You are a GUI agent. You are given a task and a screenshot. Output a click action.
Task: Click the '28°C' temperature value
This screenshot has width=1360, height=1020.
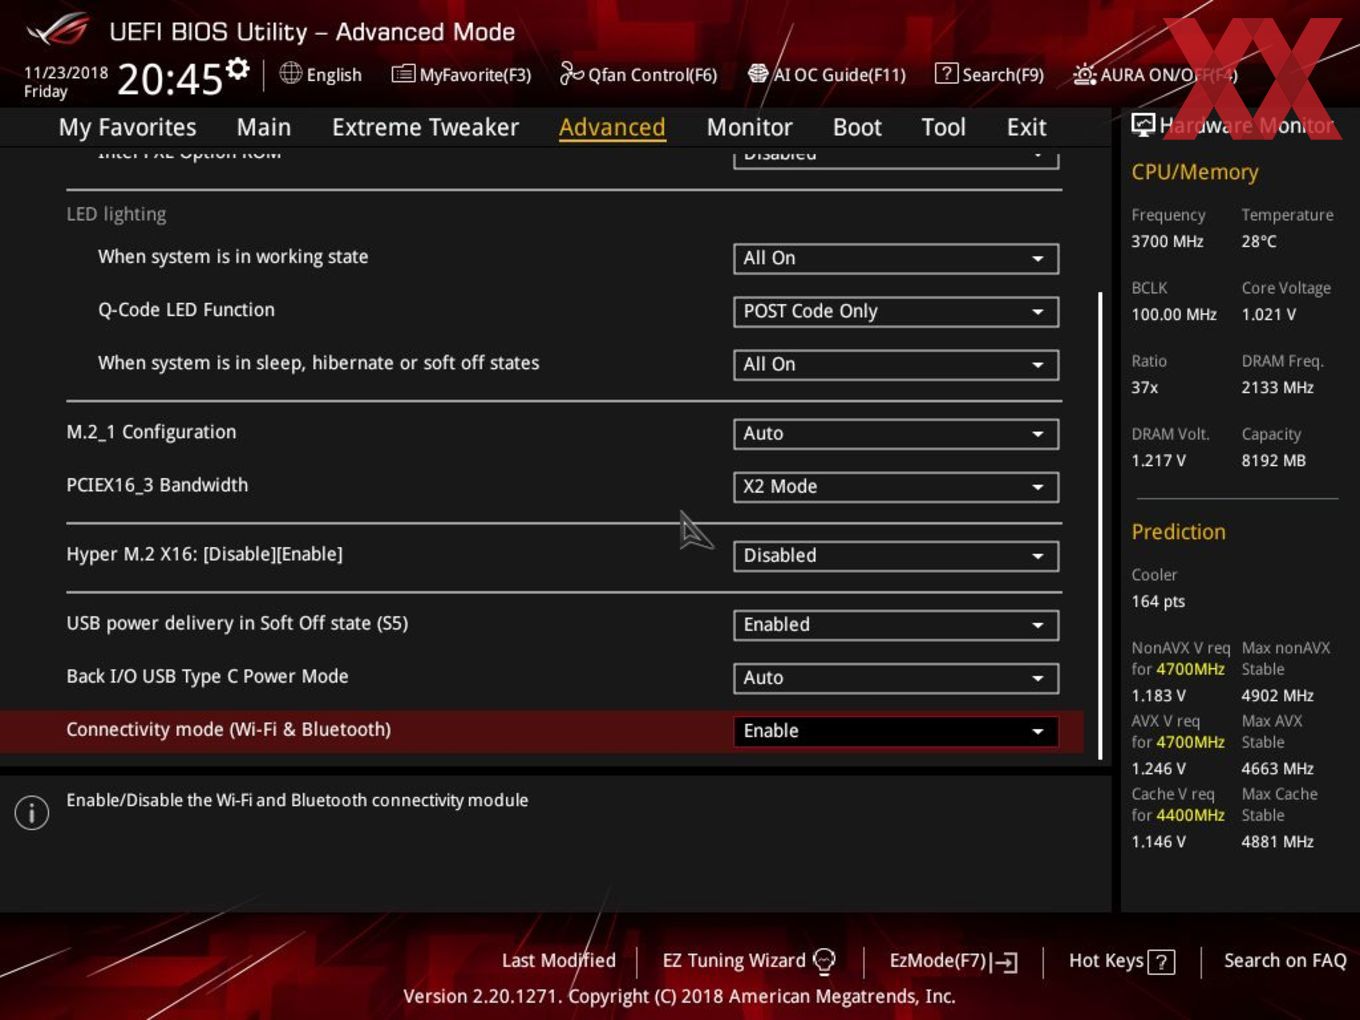pyautogui.click(x=1258, y=241)
